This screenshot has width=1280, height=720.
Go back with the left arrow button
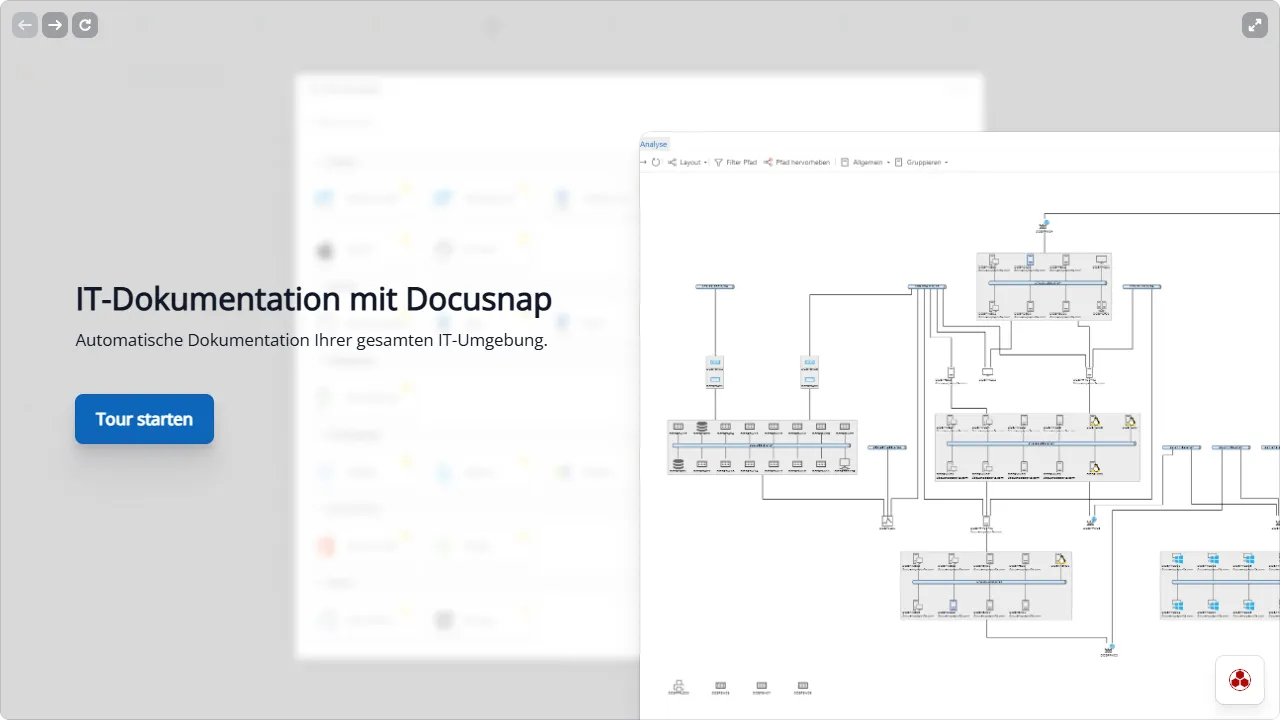[25, 25]
